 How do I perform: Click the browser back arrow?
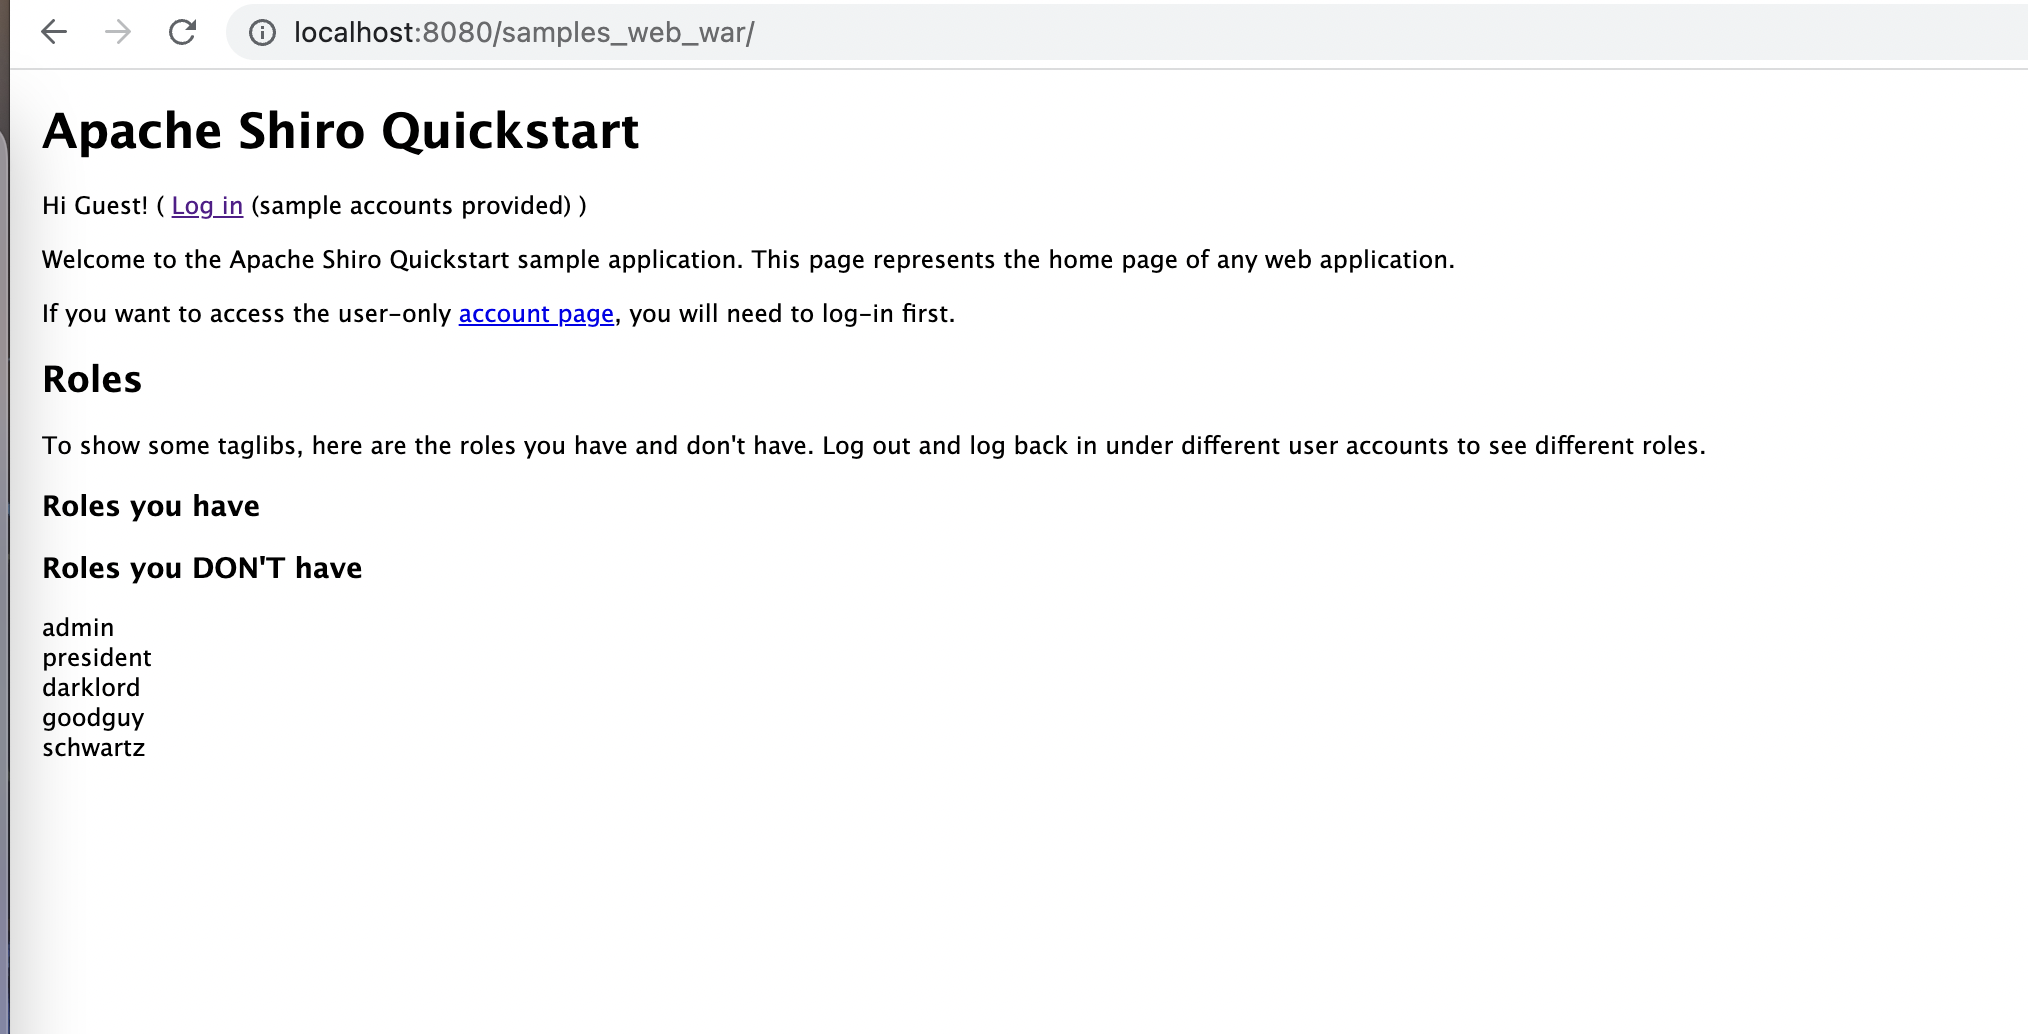[x=54, y=32]
